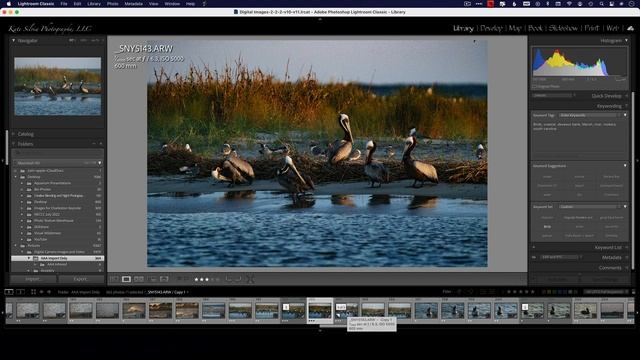The height and width of the screenshot is (360, 640).
Task: Expand the Catalog panel
Action: coord(13,134)
